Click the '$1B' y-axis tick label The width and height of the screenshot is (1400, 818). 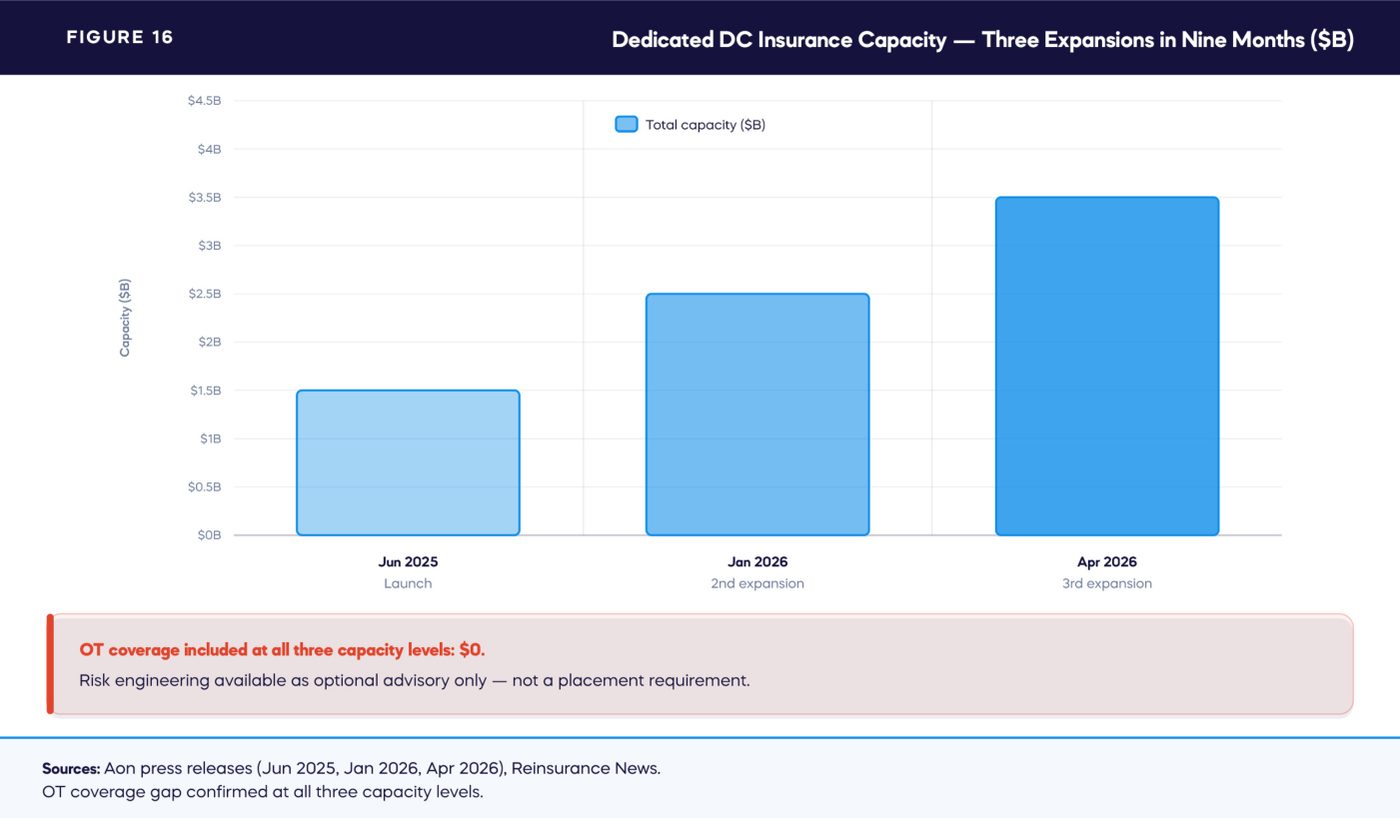tap(210, 438)
